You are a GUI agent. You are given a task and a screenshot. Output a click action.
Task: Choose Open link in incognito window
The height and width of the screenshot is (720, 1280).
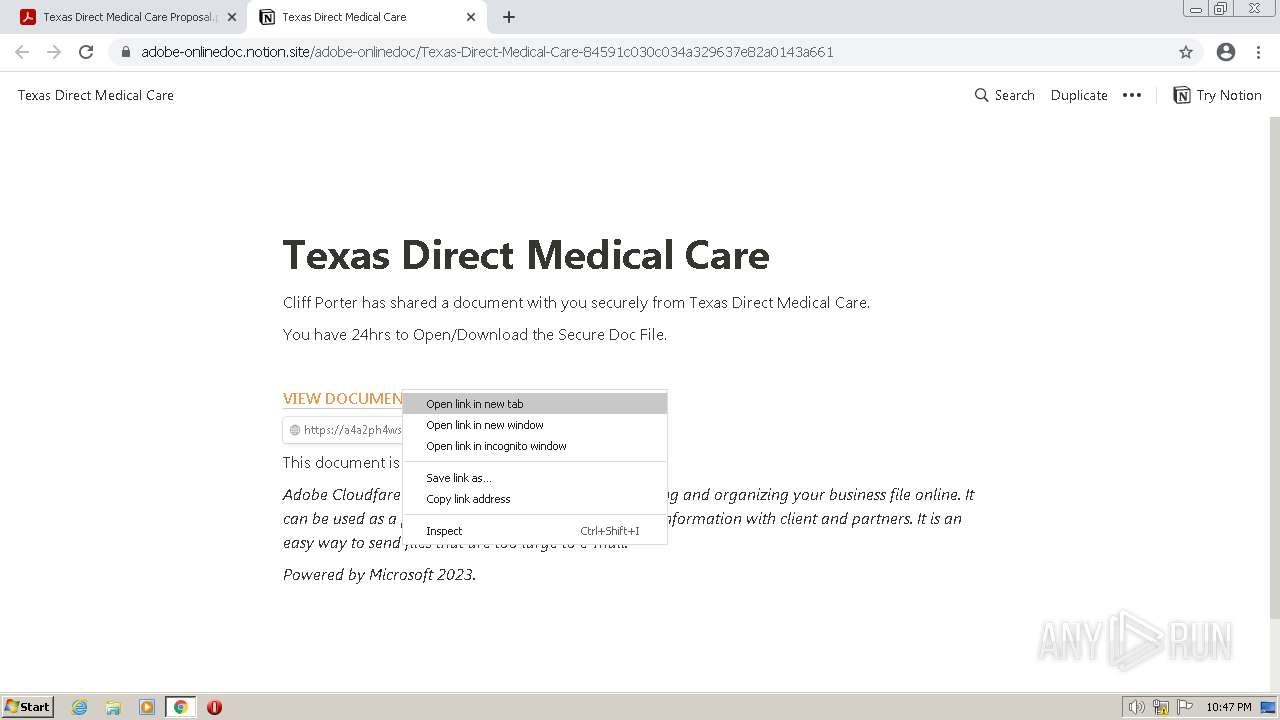pyautogui.click(x=534, y=446)
